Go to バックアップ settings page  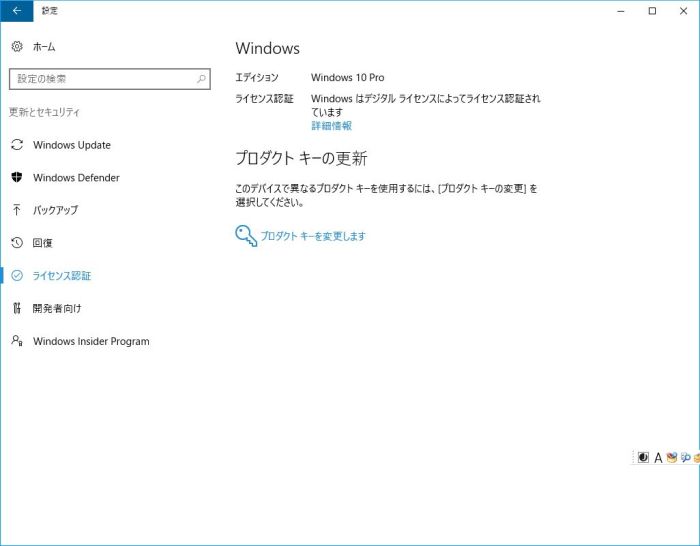[55, 210]
